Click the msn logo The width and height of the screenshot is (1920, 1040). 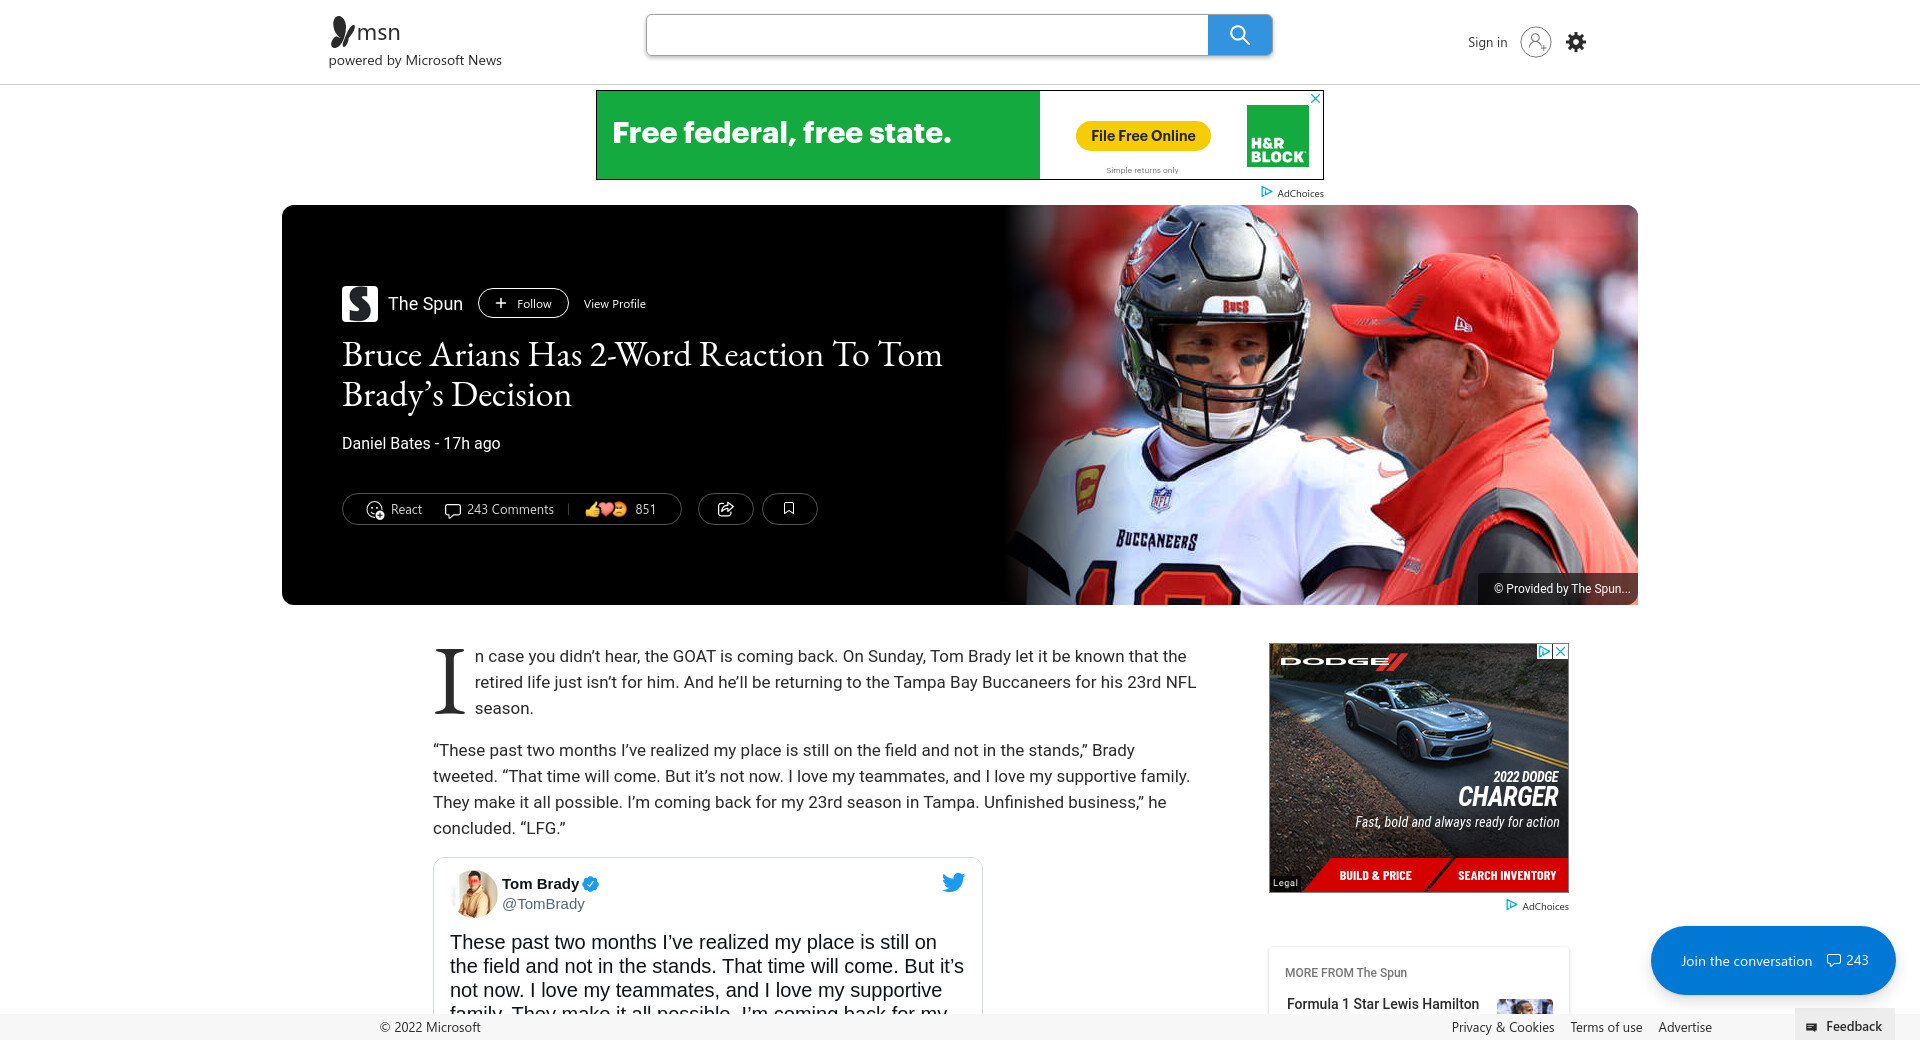(366, 32)
